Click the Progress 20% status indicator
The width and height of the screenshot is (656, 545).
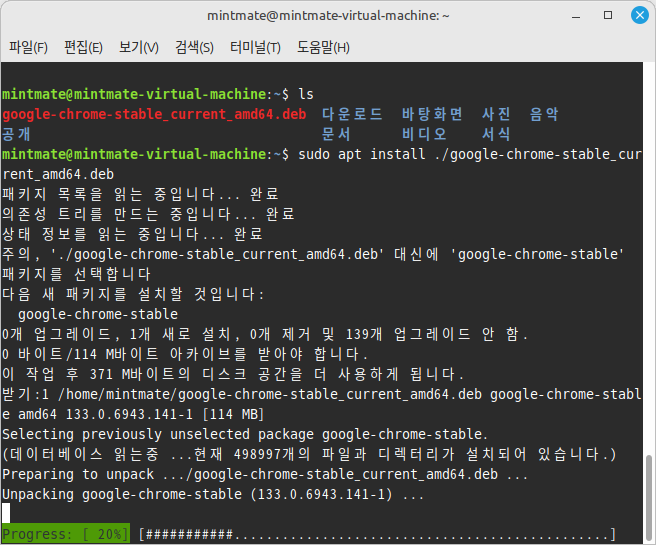(66, 534)
